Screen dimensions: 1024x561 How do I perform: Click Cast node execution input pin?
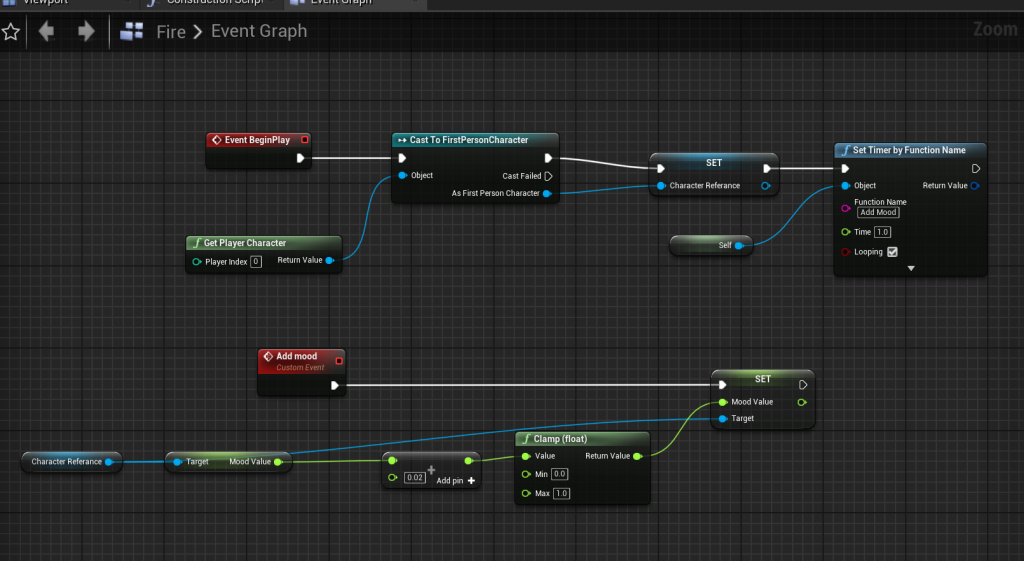point(402,158)
